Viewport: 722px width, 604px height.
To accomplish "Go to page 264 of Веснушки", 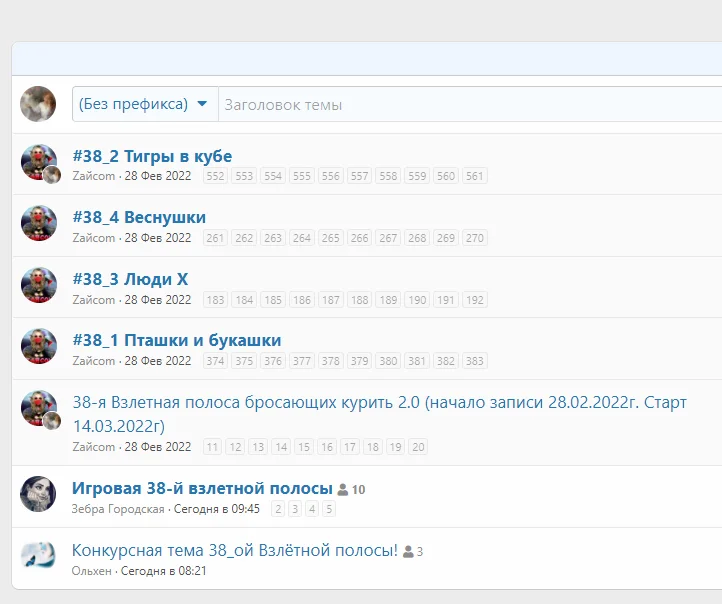I will [302, 238].
